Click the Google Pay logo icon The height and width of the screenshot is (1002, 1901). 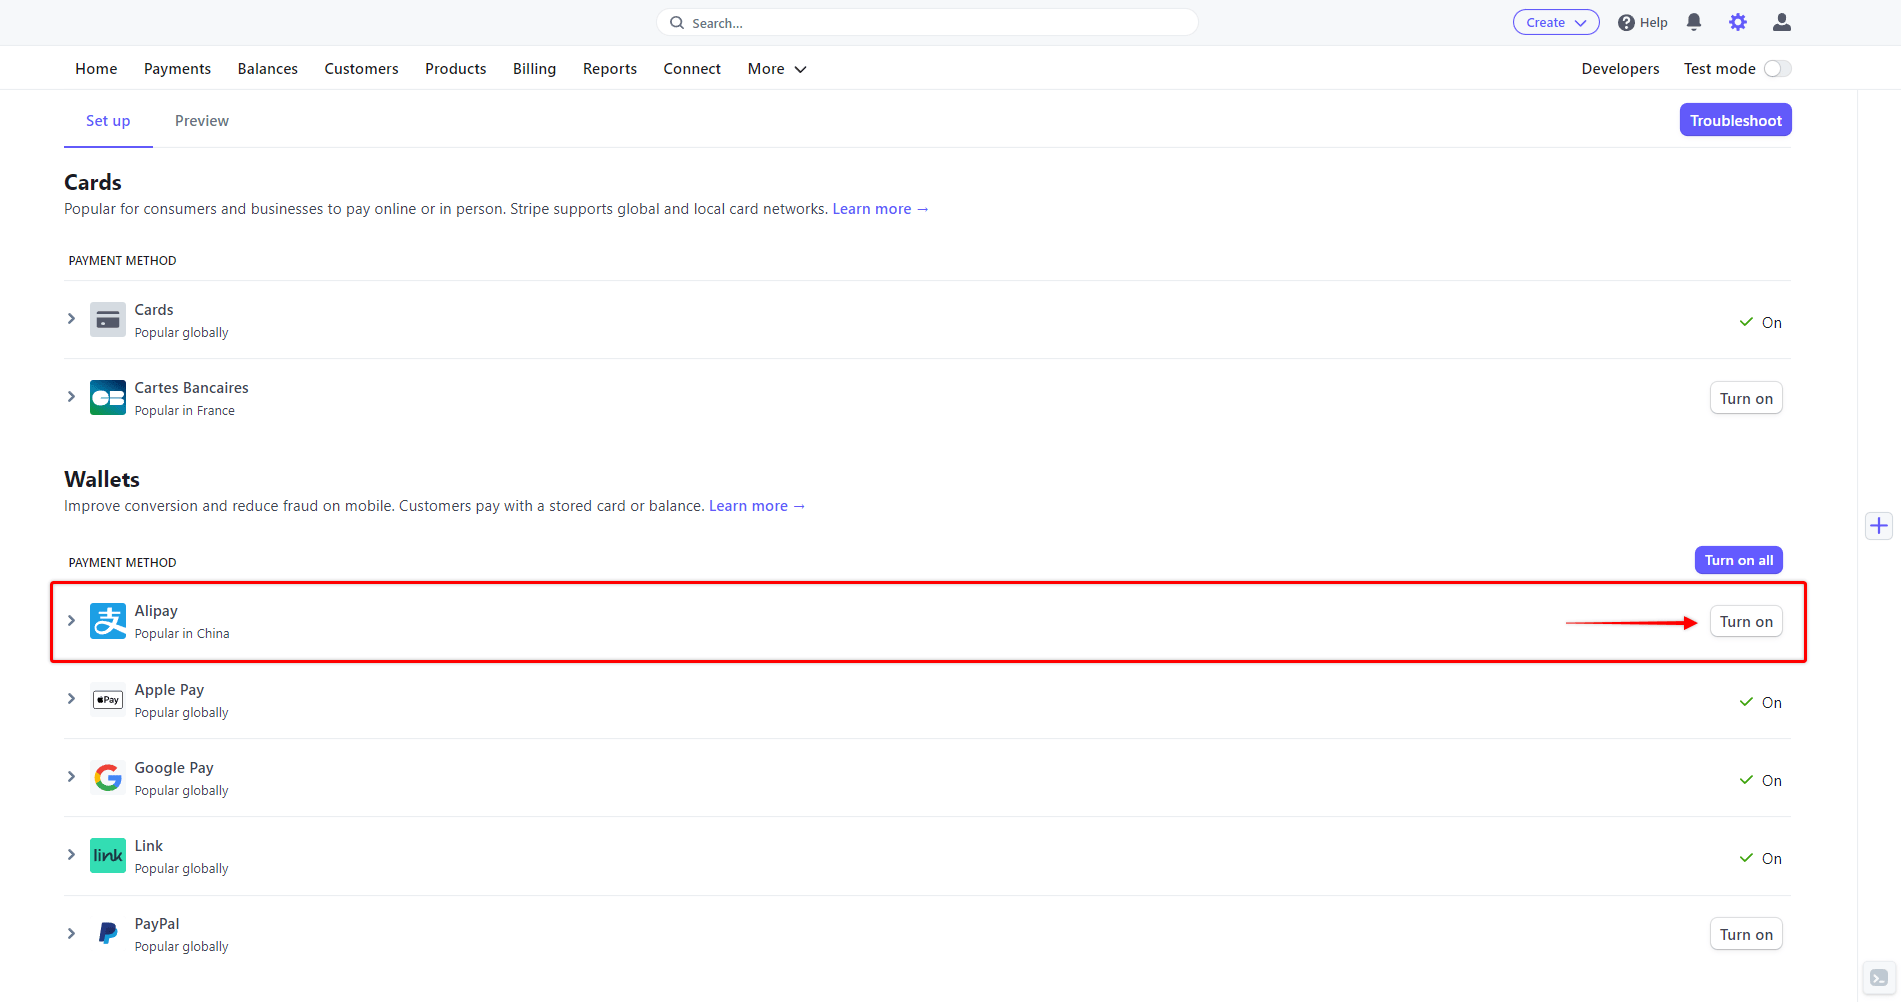coord(108,777)
